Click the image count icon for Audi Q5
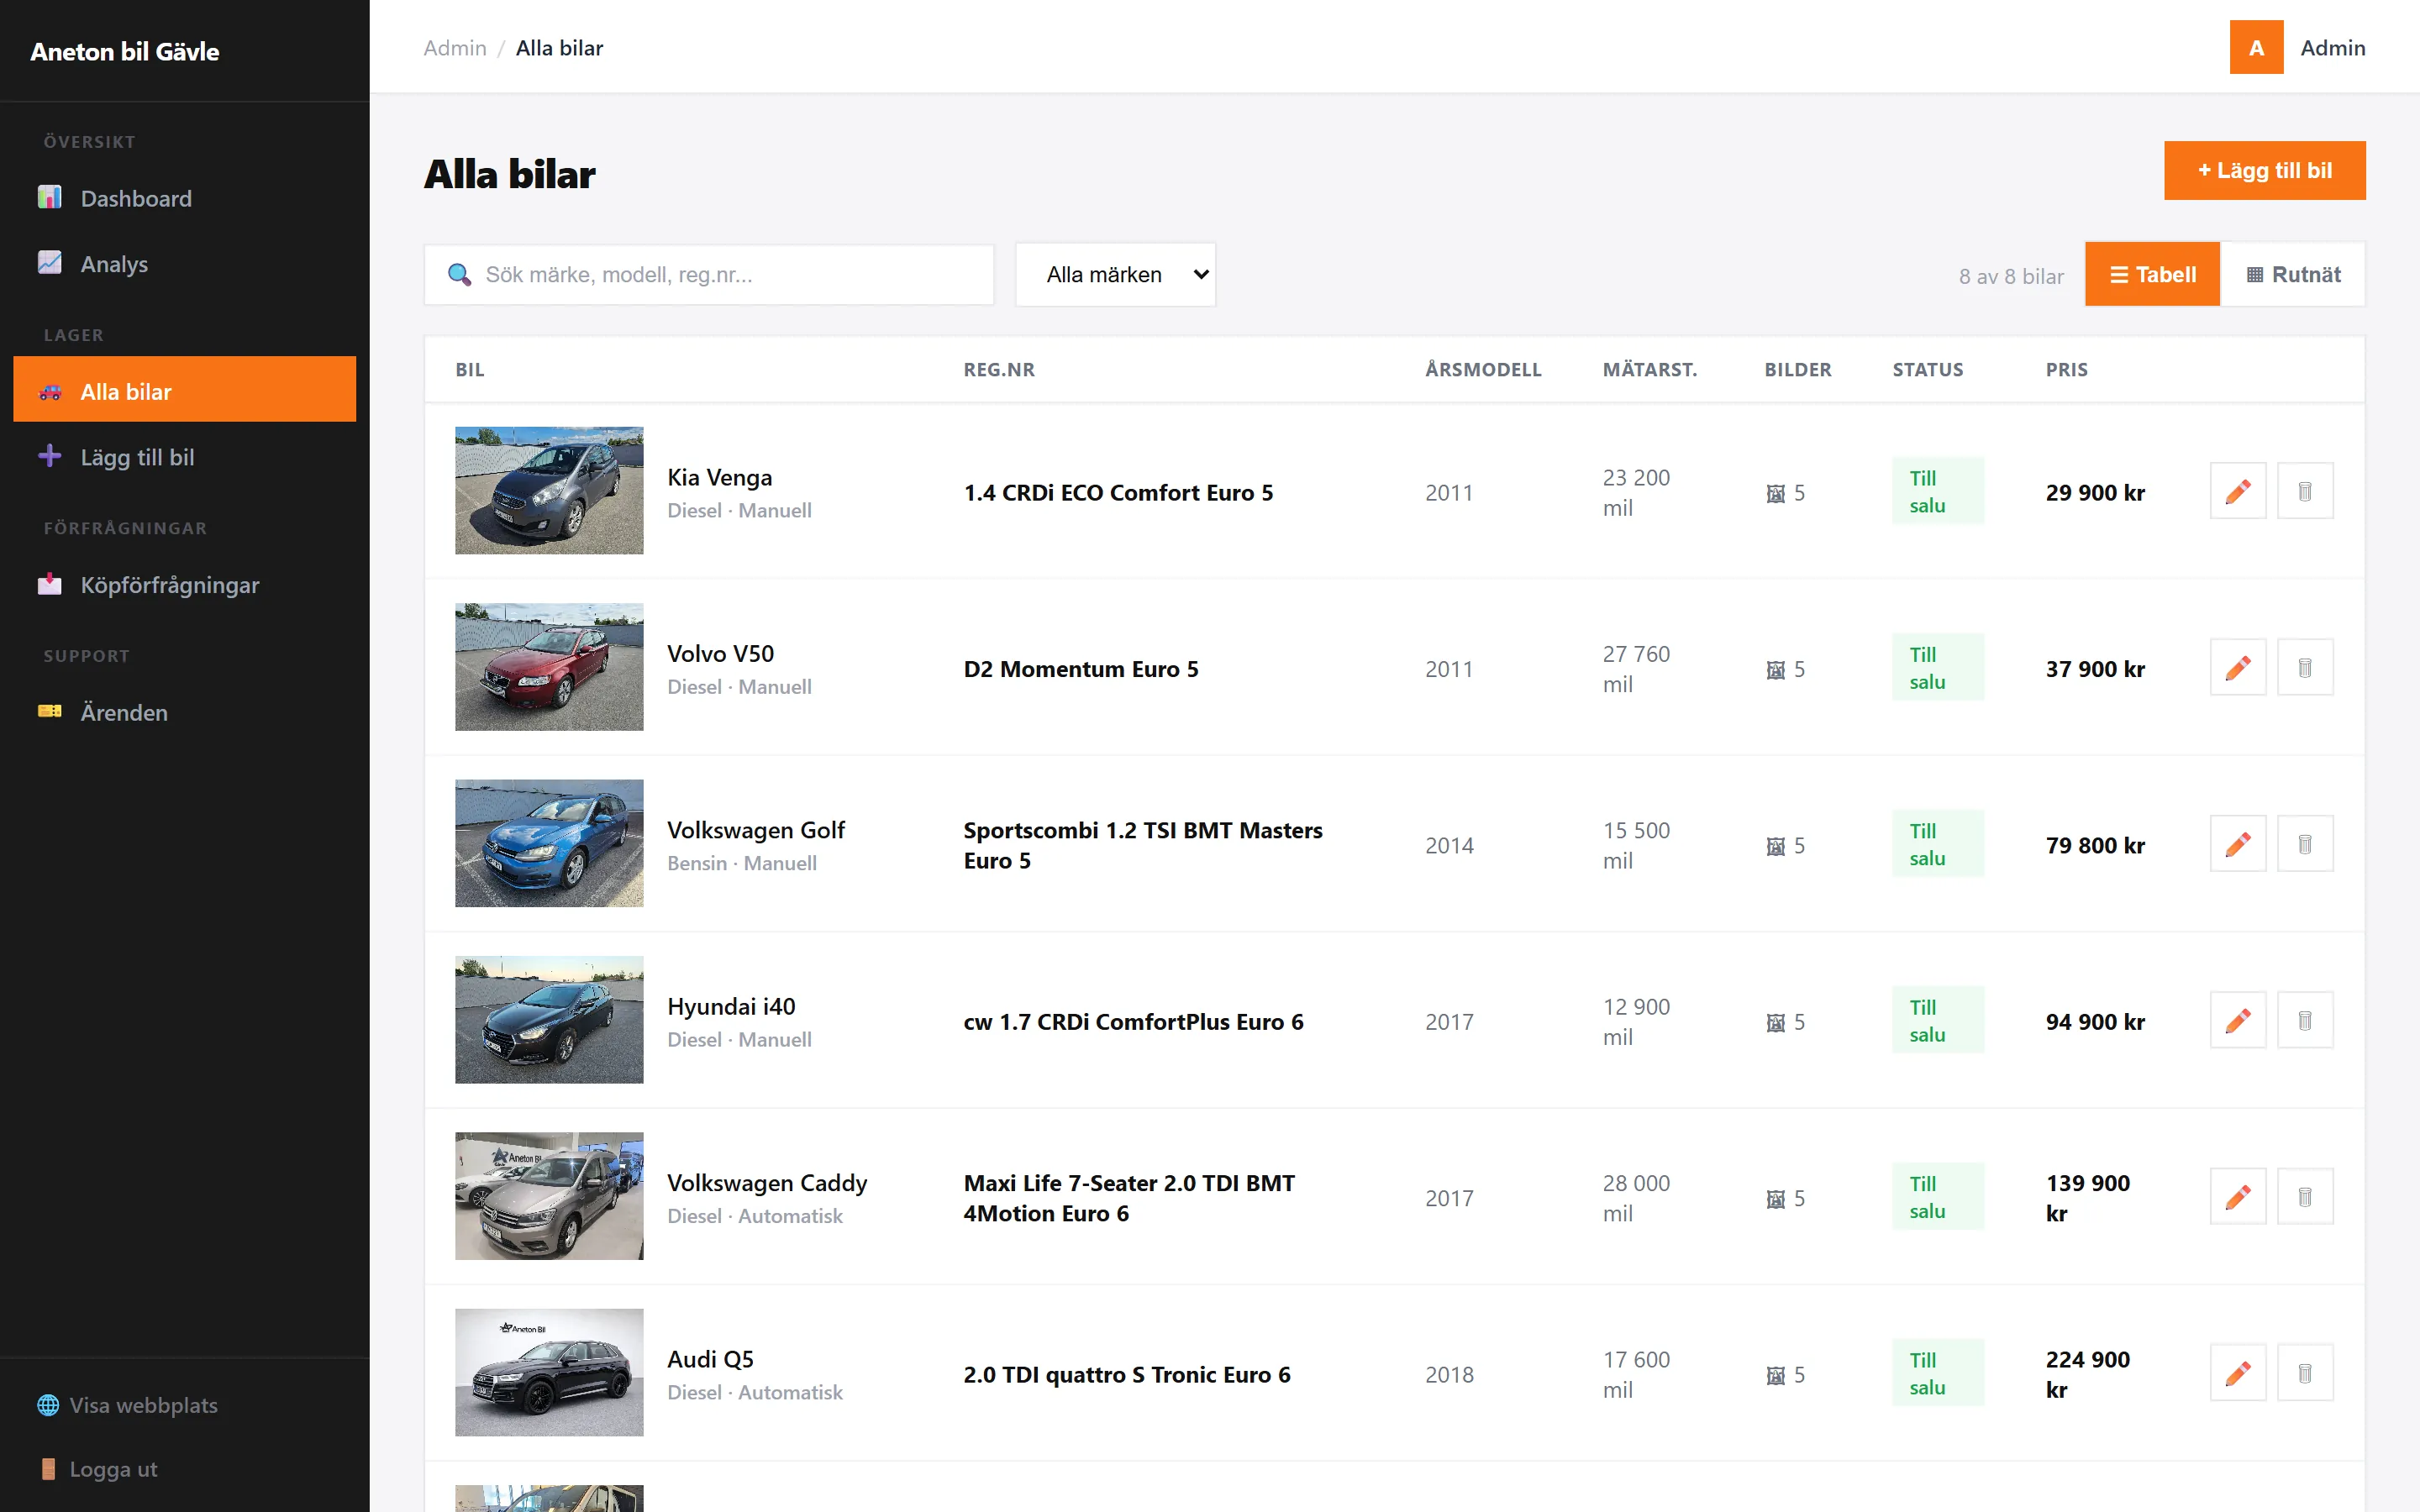2420x1512 pixels. click(1776, 1375)
